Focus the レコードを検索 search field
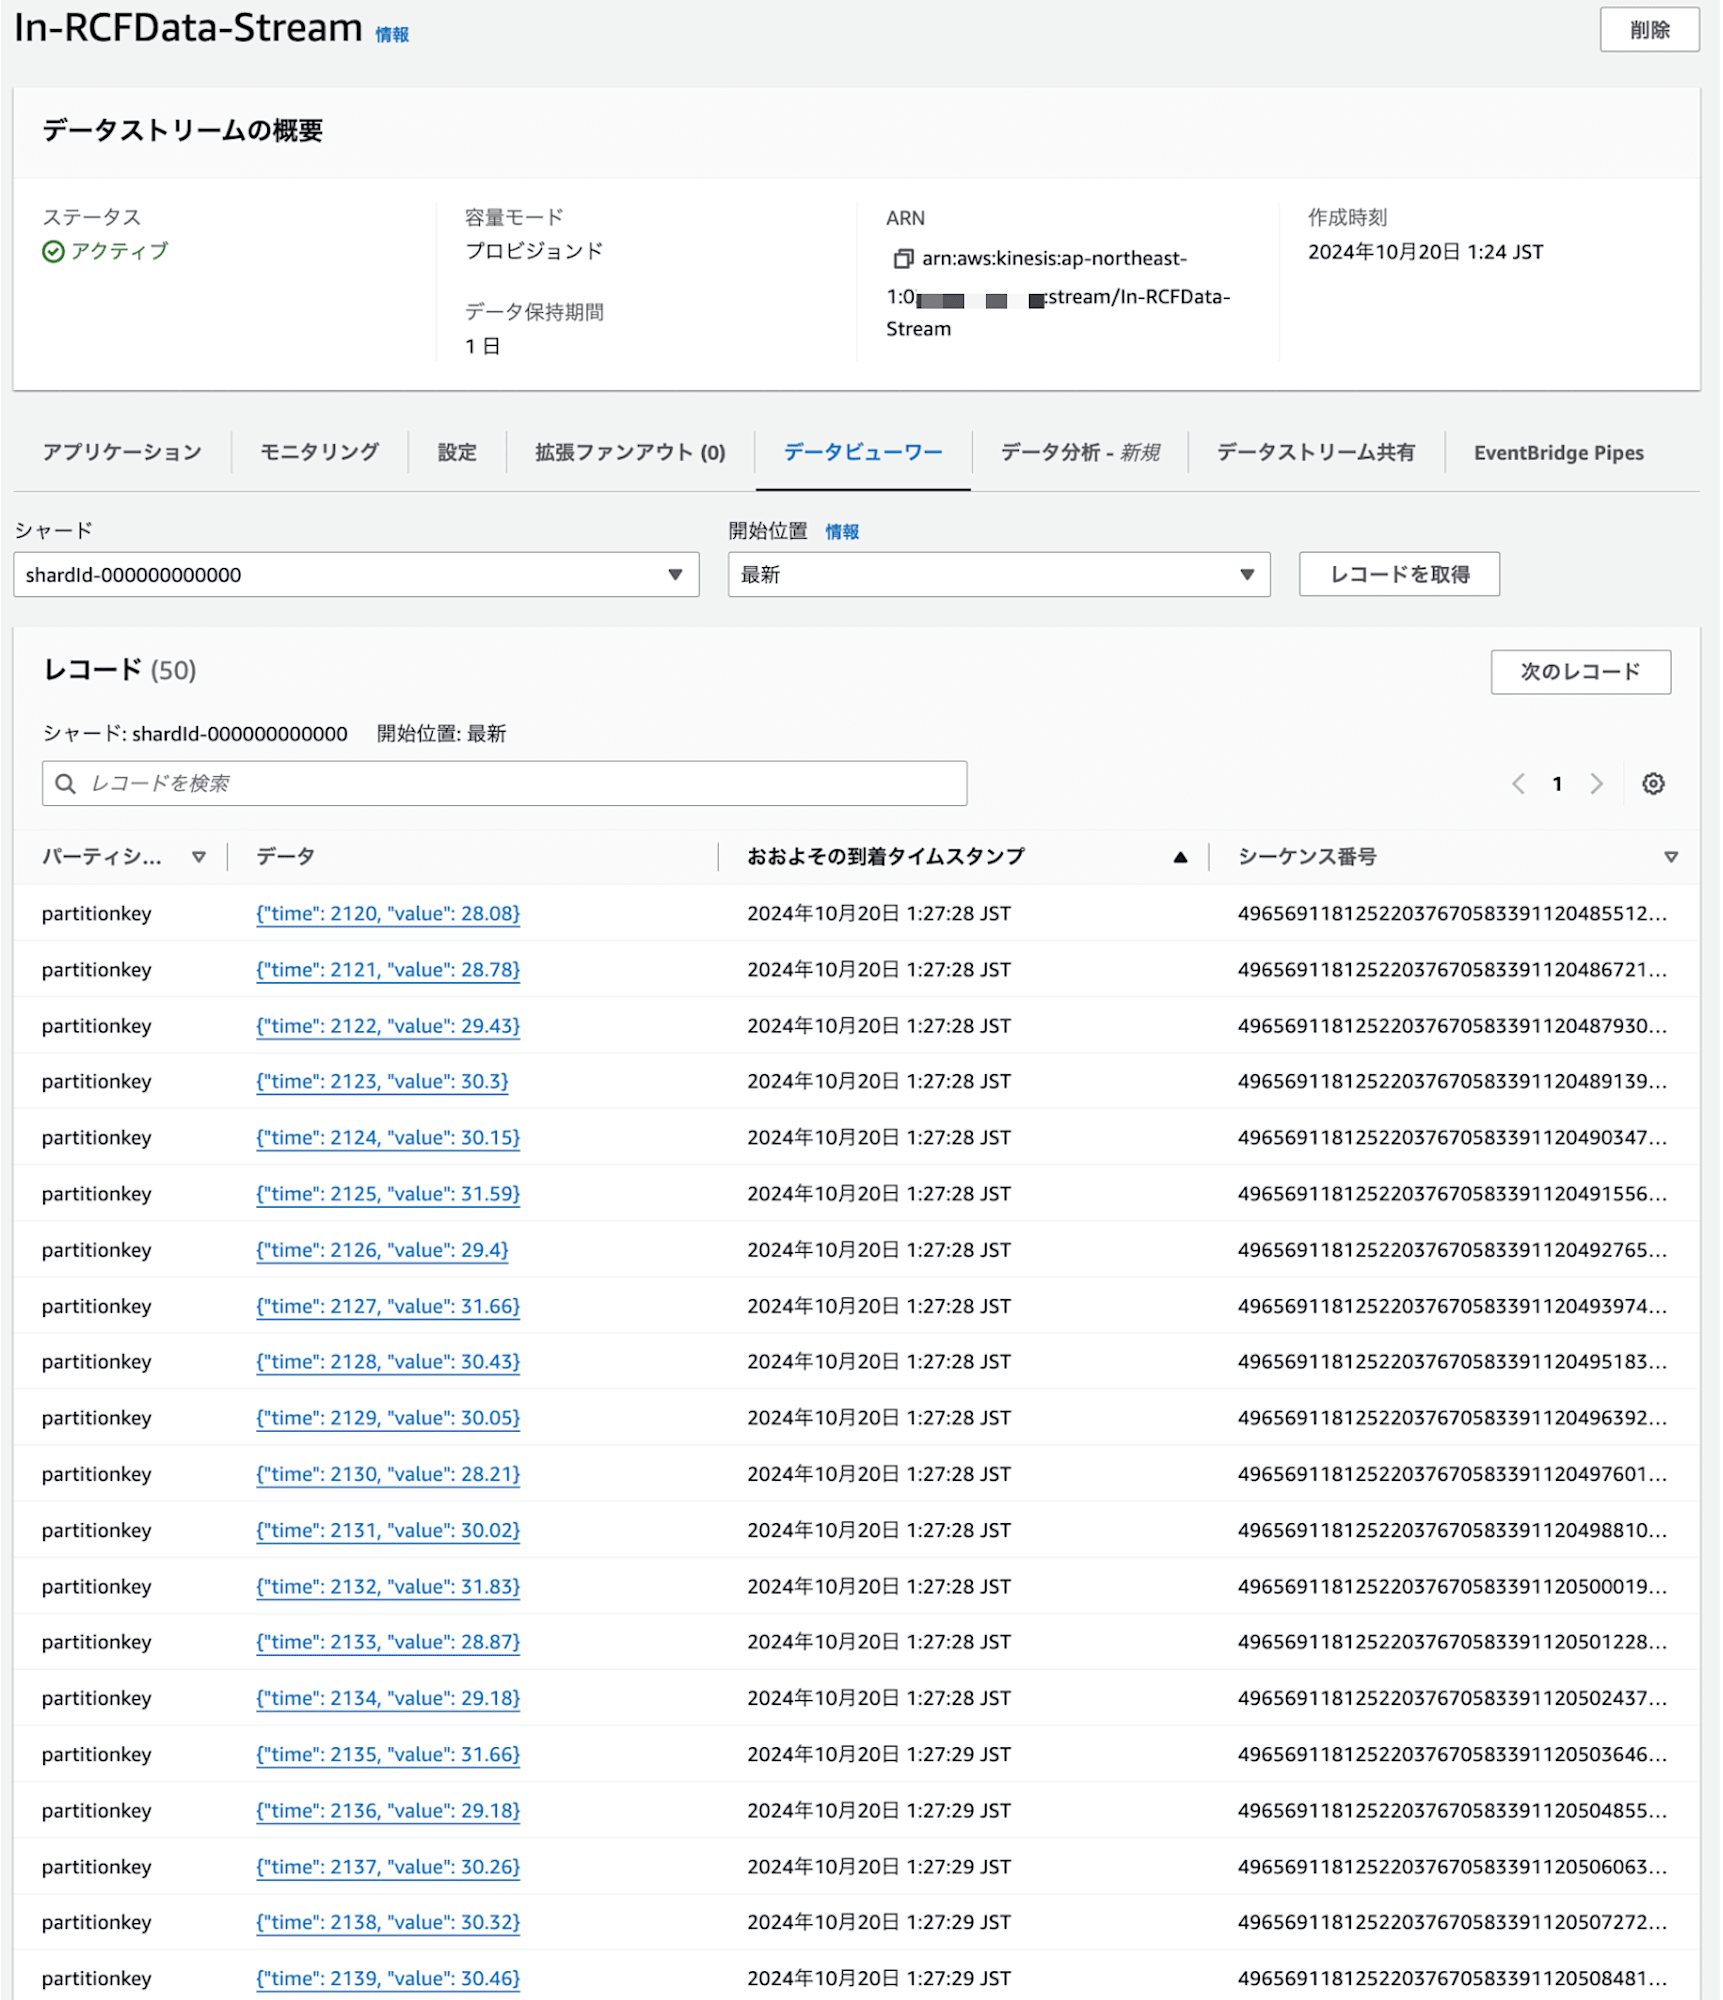 point(505,785)
